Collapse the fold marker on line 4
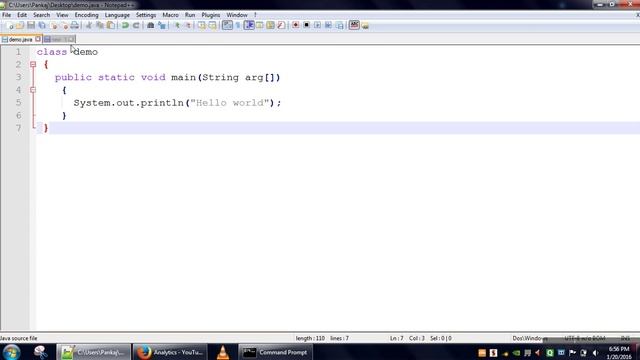Screen dimensions: 640x360 33,90
